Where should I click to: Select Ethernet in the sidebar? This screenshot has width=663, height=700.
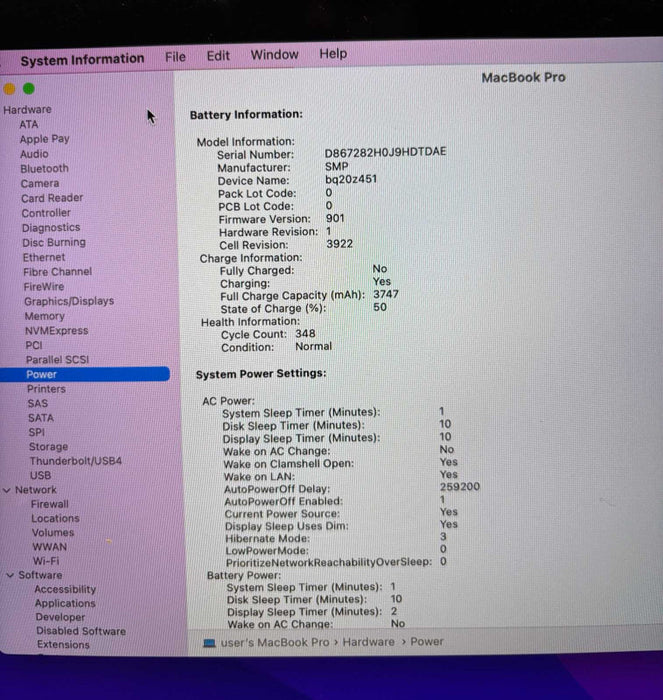(44, 258)
